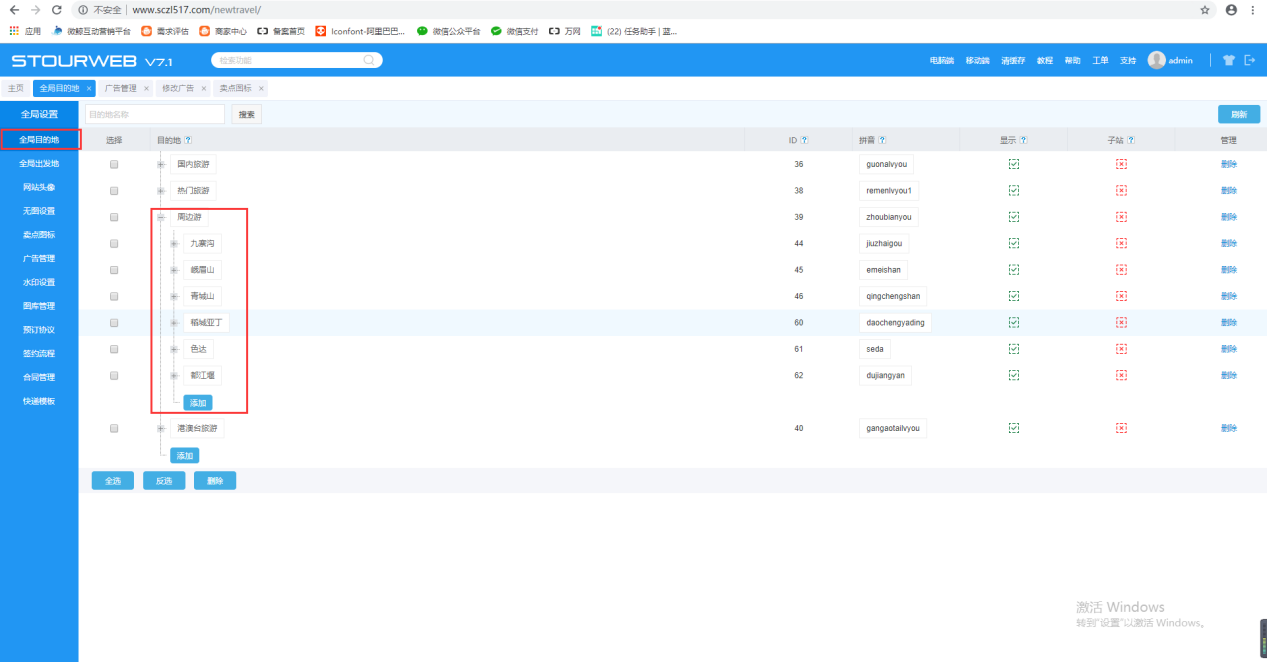Expand the 九寨沟 sub-destination node
The image size is (1267, 662).
[x=174, y=244]
